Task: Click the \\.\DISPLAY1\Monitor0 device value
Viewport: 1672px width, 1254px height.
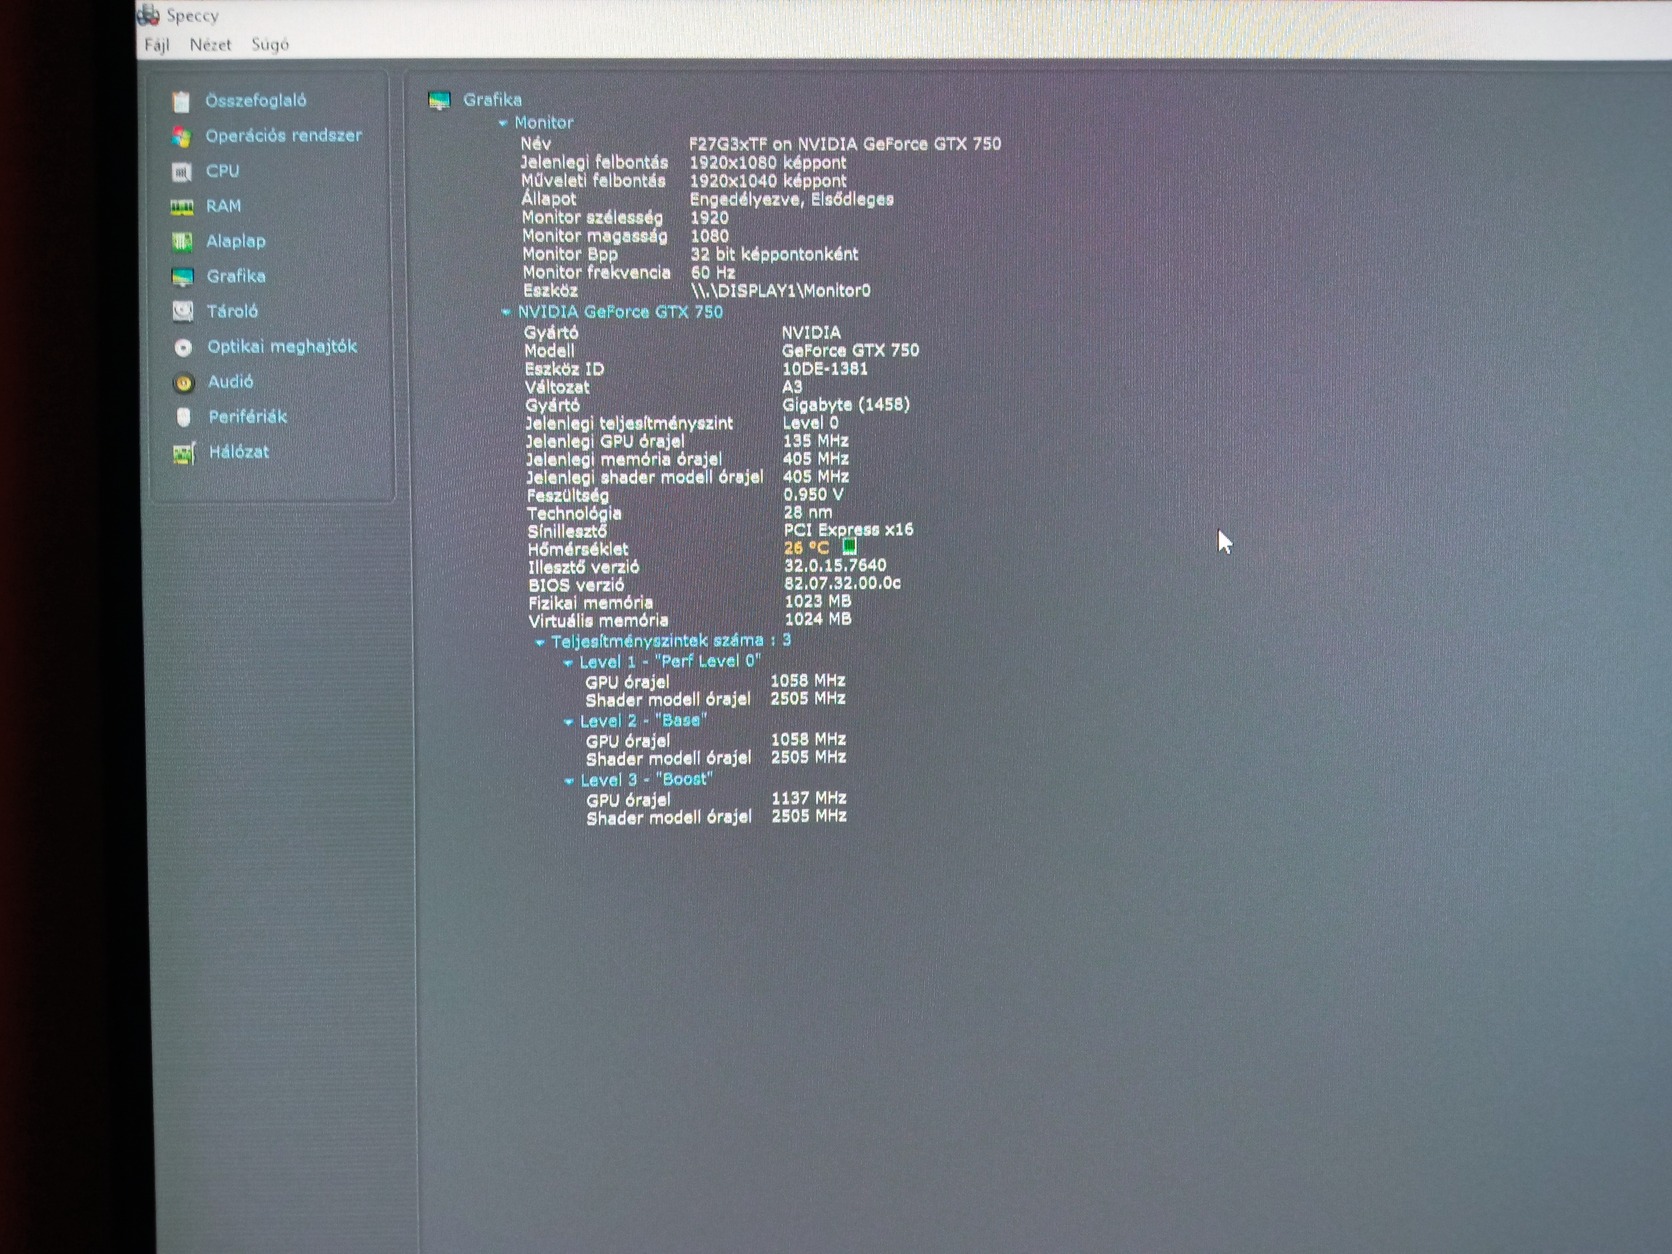Action: click(x=781, y=291)
